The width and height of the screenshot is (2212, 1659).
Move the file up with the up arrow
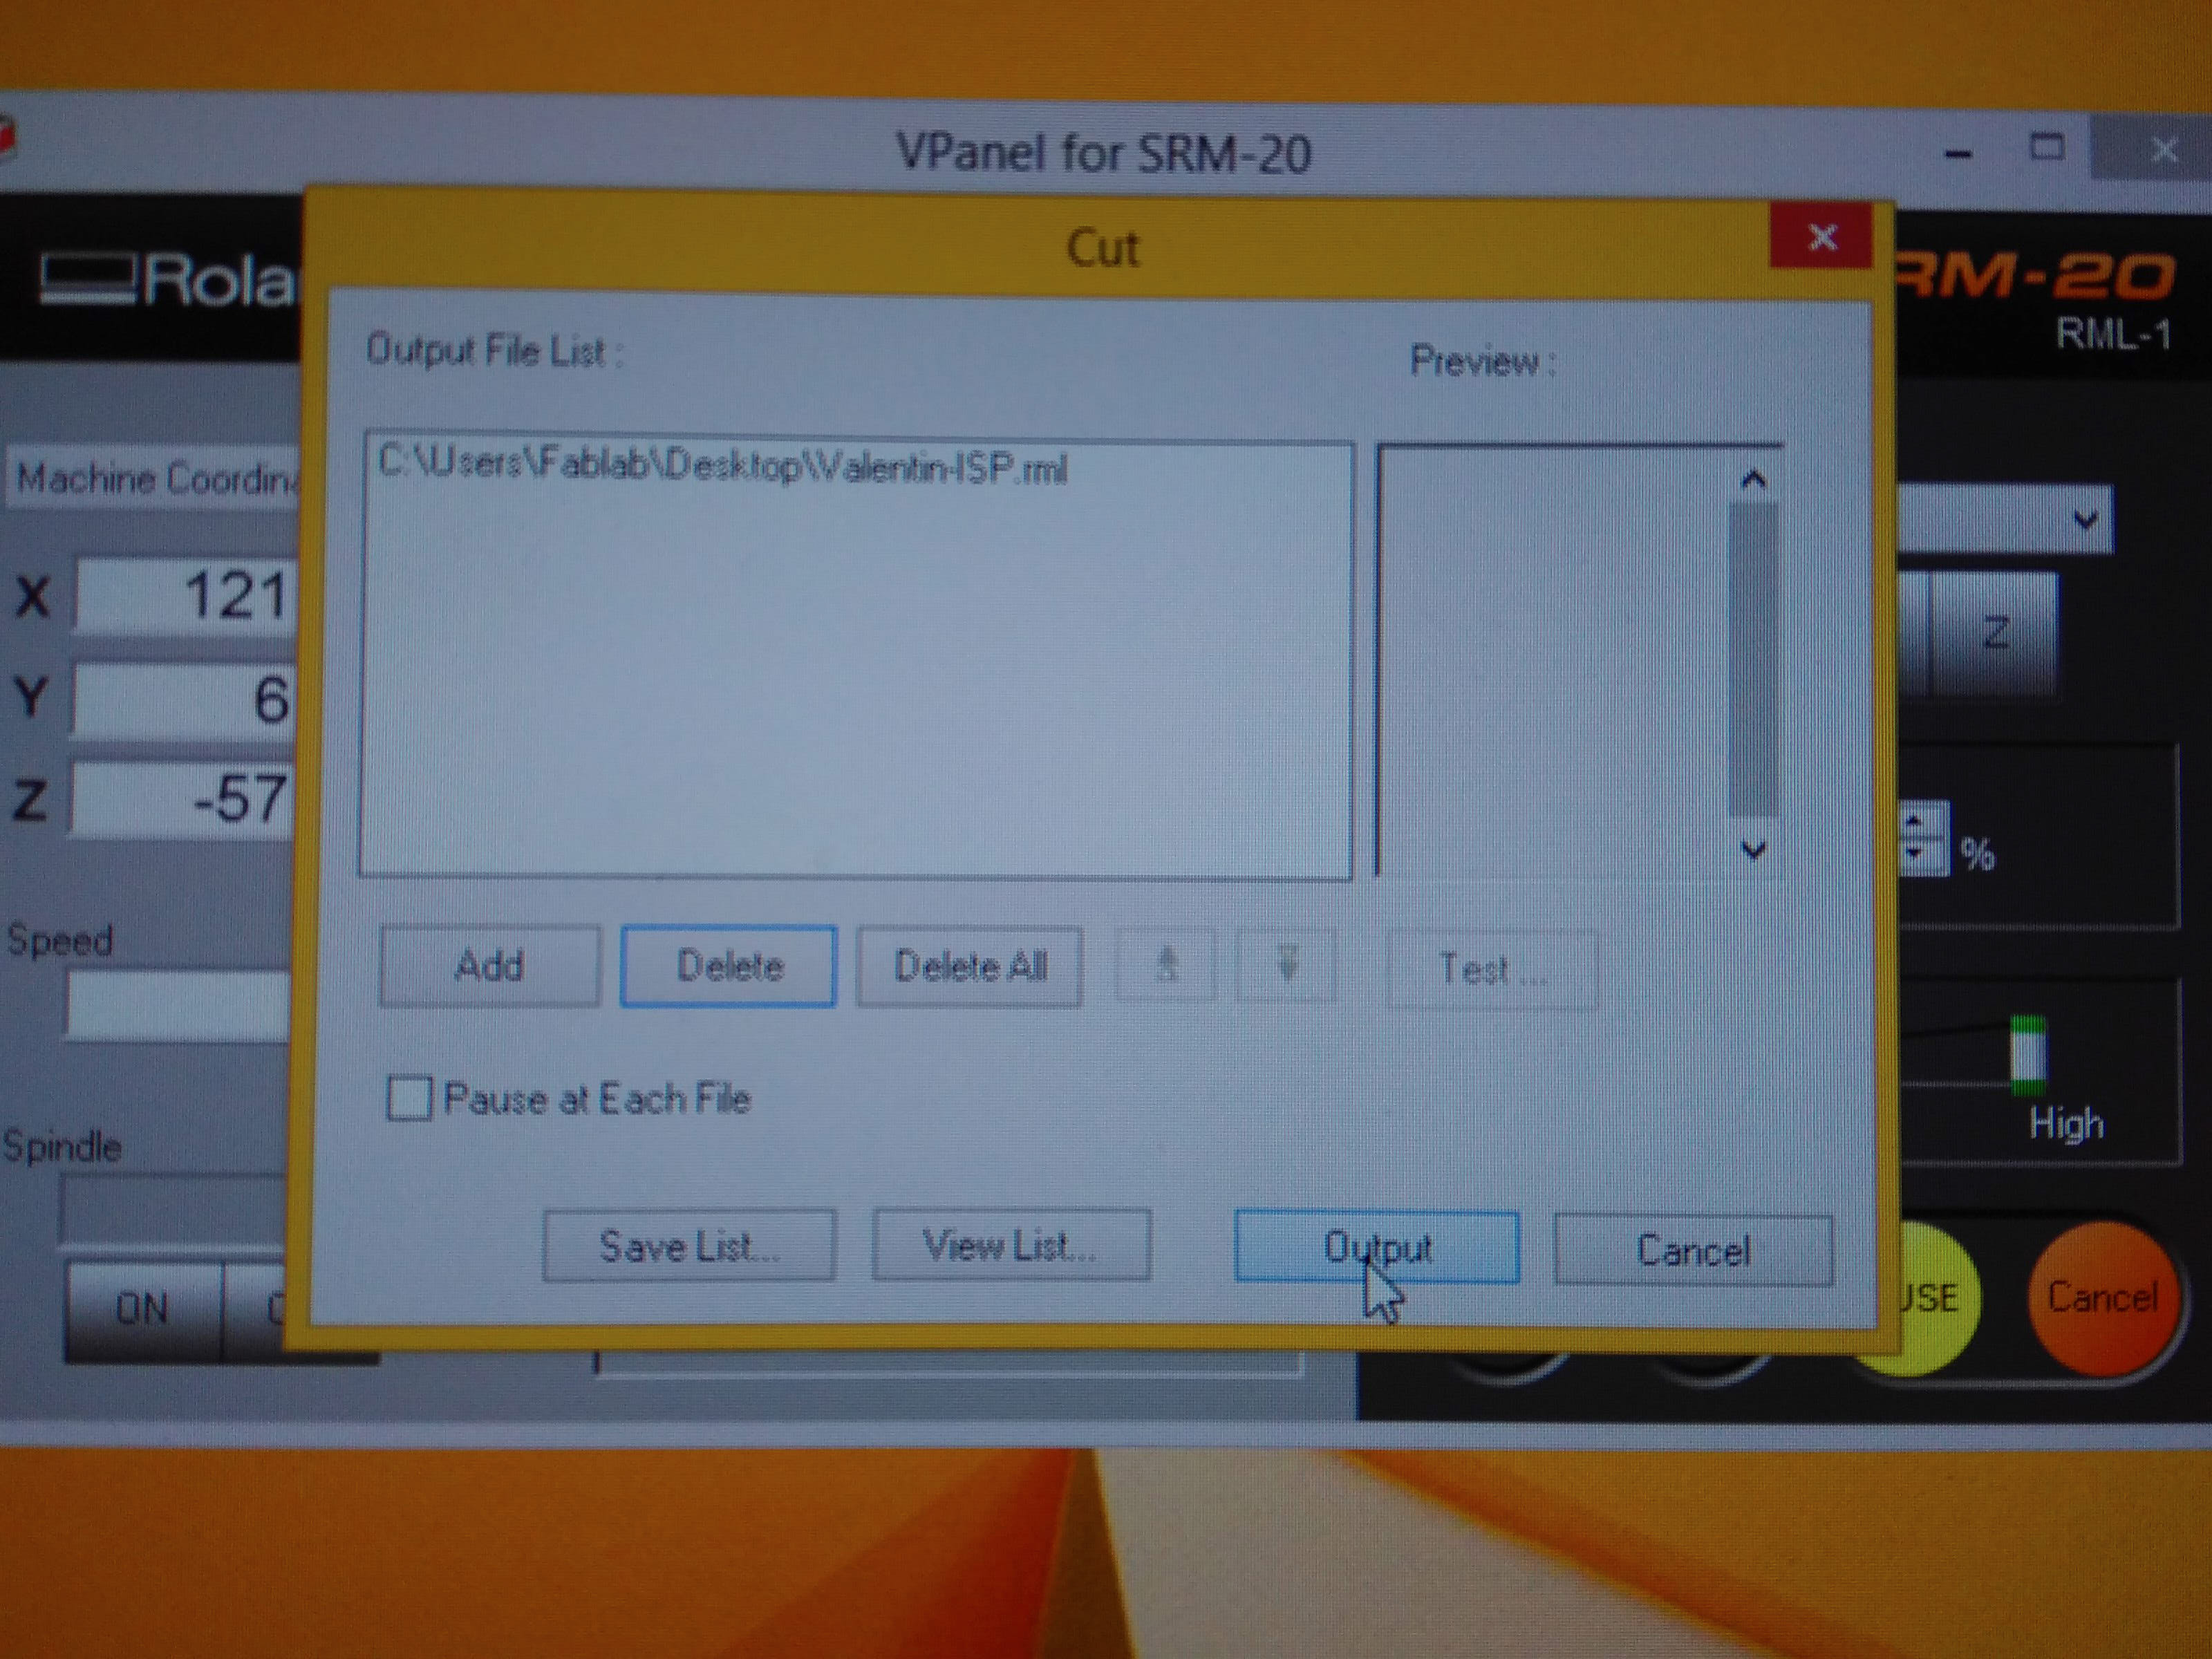click(x=1166, y=966)
